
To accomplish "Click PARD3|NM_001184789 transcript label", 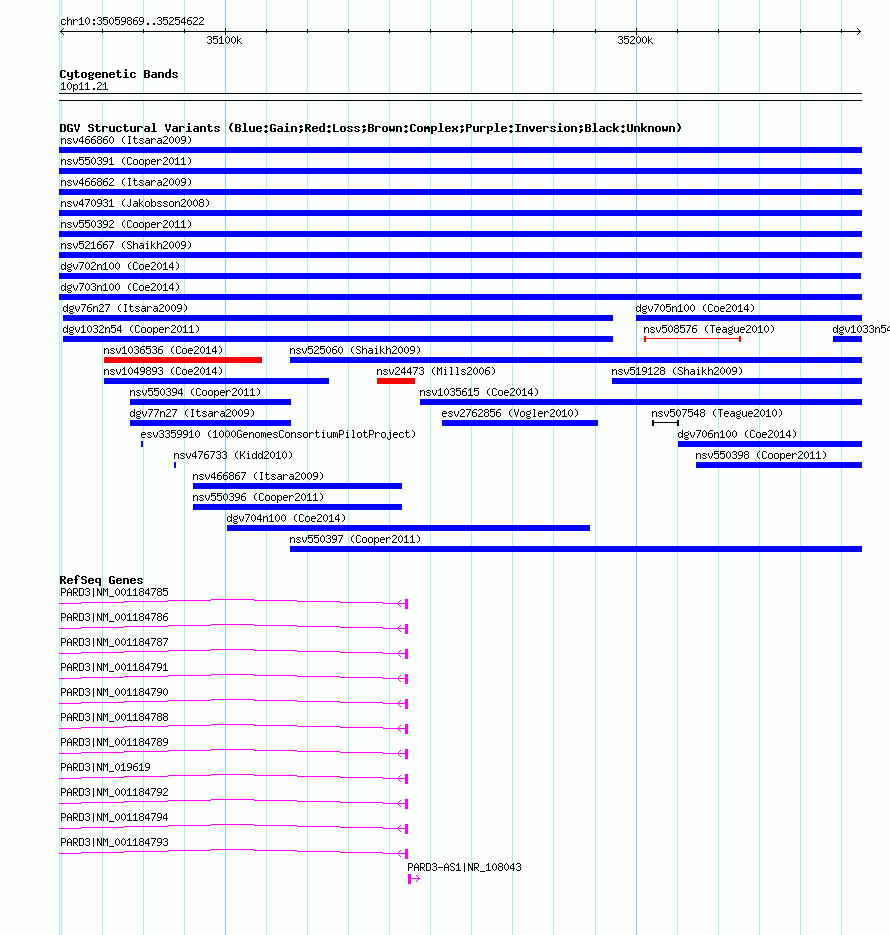I will (114, 742).
